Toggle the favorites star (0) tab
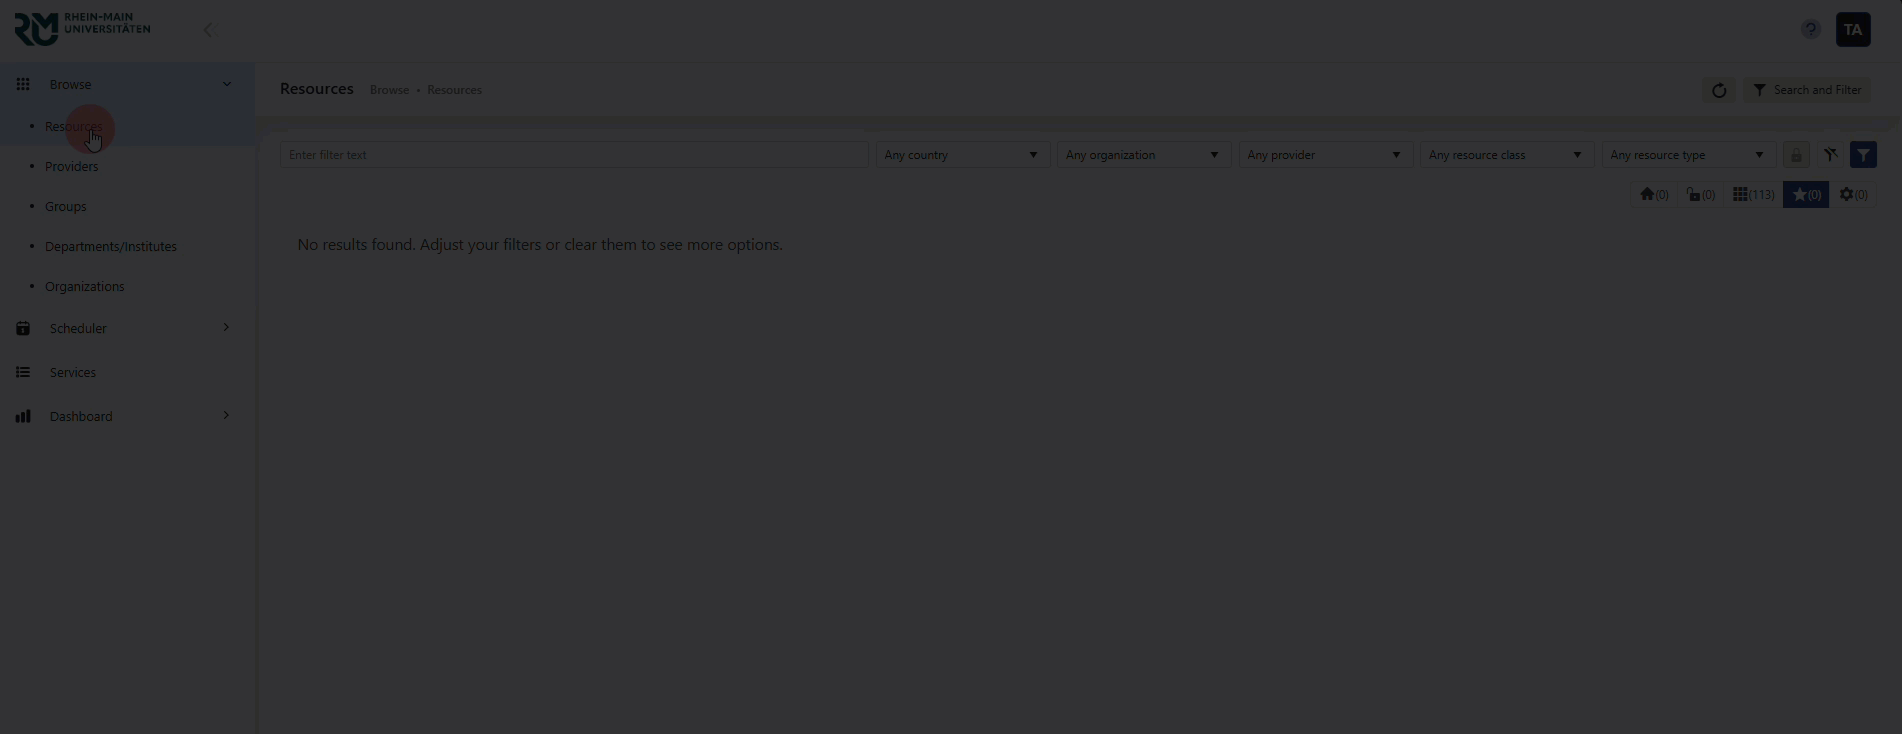The image size is (1902, 734). 1806,195
